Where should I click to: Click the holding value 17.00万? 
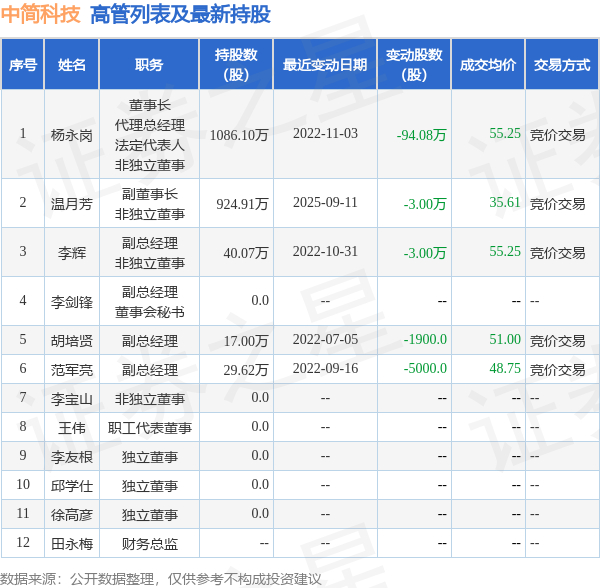(246, 340)
